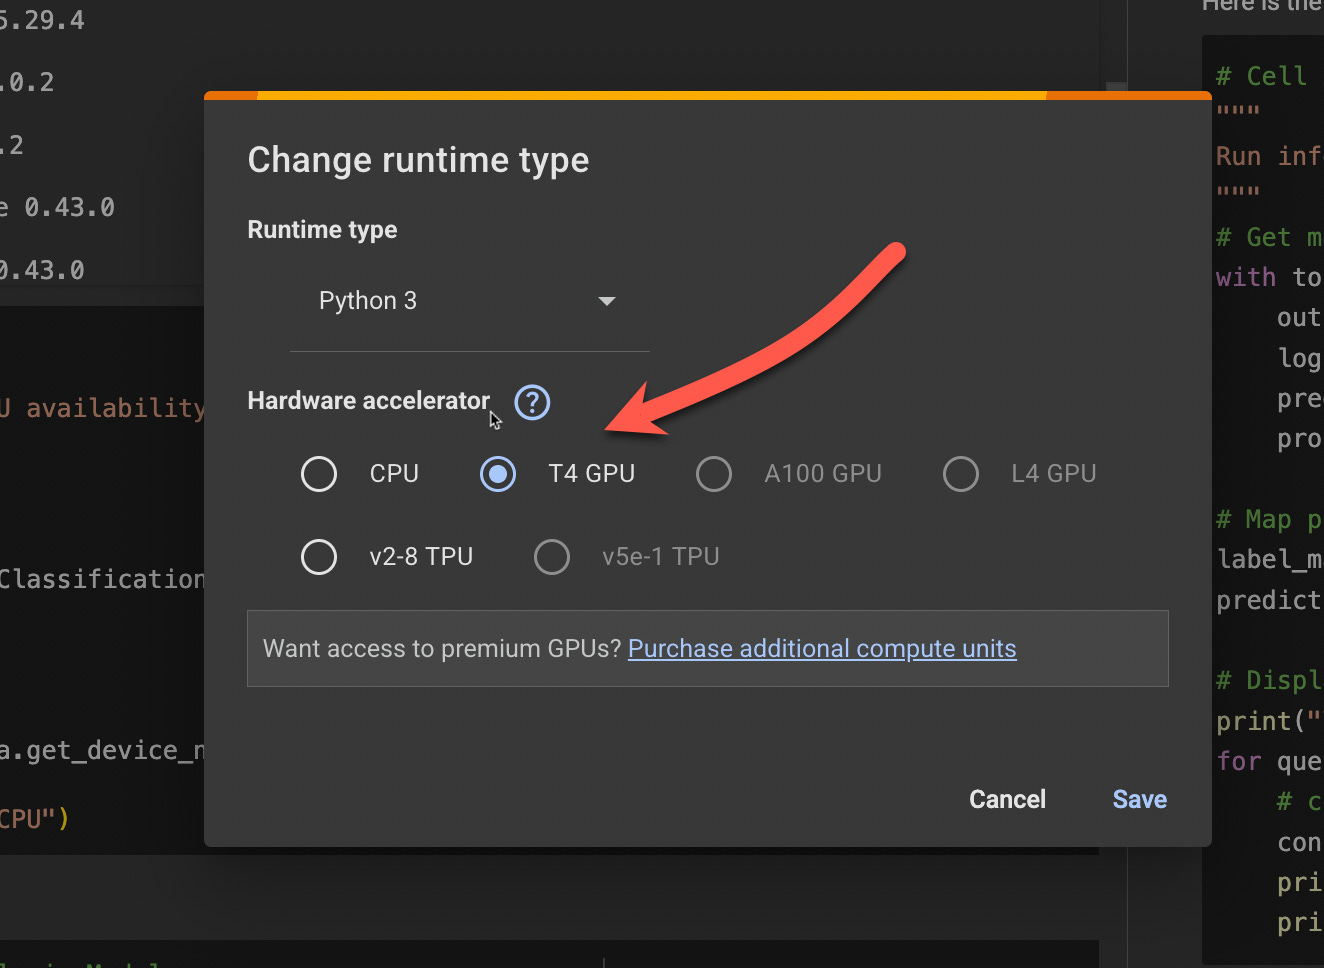
Task: Open the hardware accelerator help icon
Action: 532,402
